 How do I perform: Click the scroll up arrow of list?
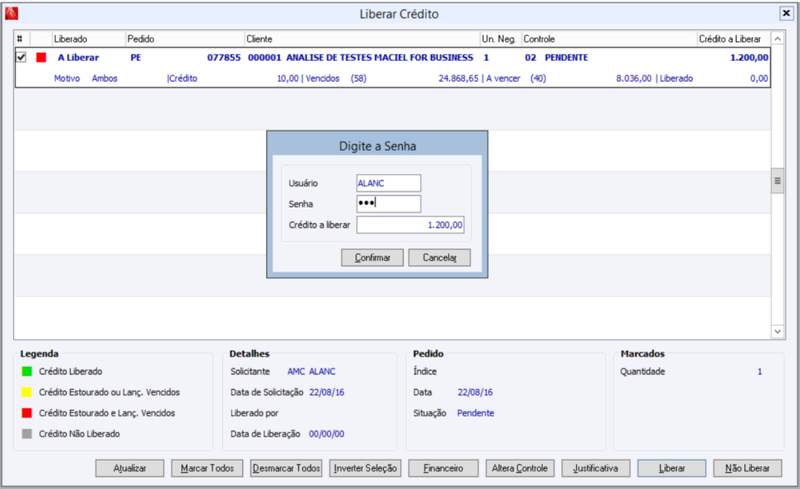(x=777, y=39)
